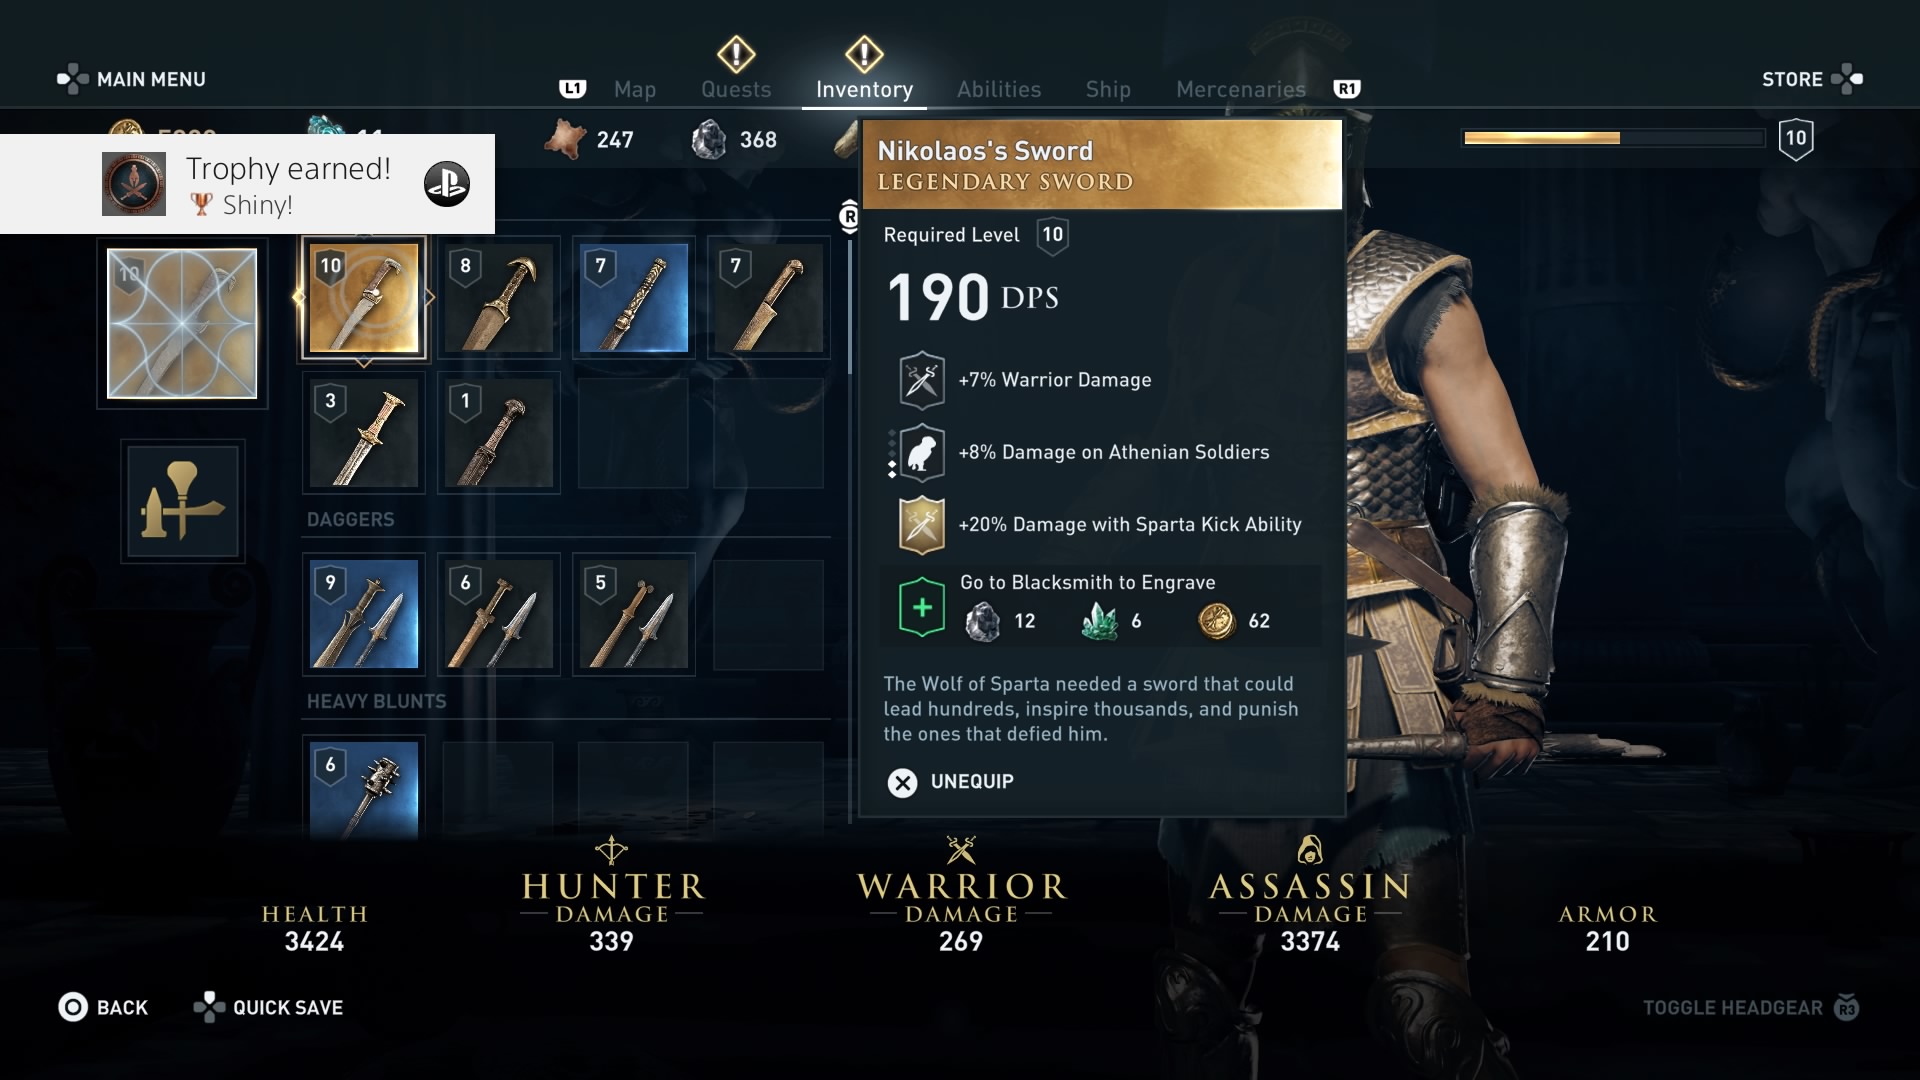The image size is (1920, 1080).
Task: Open the tools and resources category icon
Action: coord(183,502)
